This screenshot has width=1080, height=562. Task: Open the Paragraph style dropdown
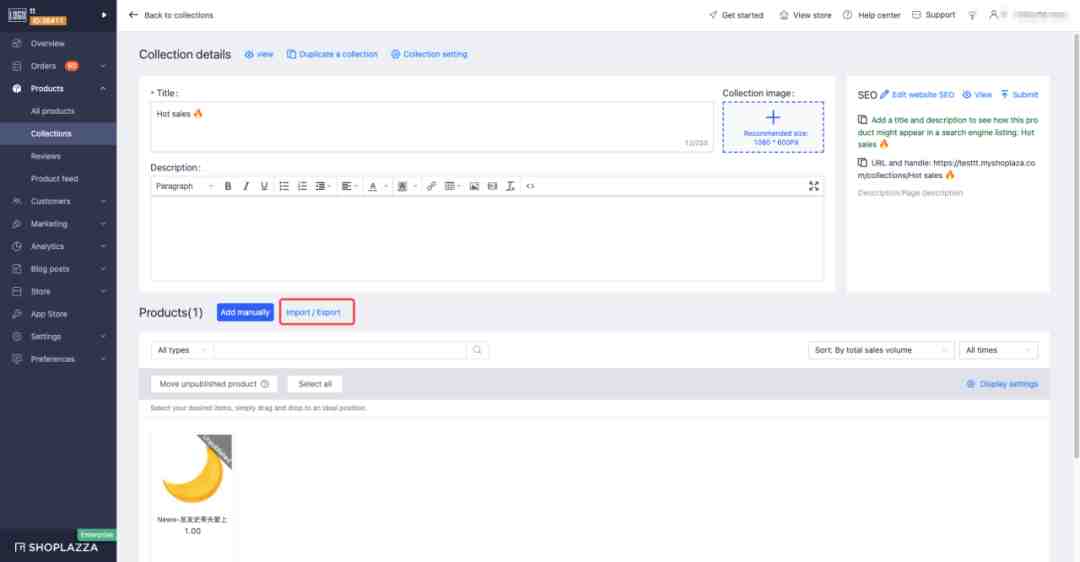(183, 186)
